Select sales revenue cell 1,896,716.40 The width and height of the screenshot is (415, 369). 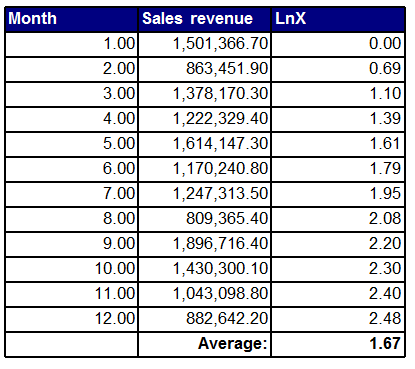coord(205,244)
